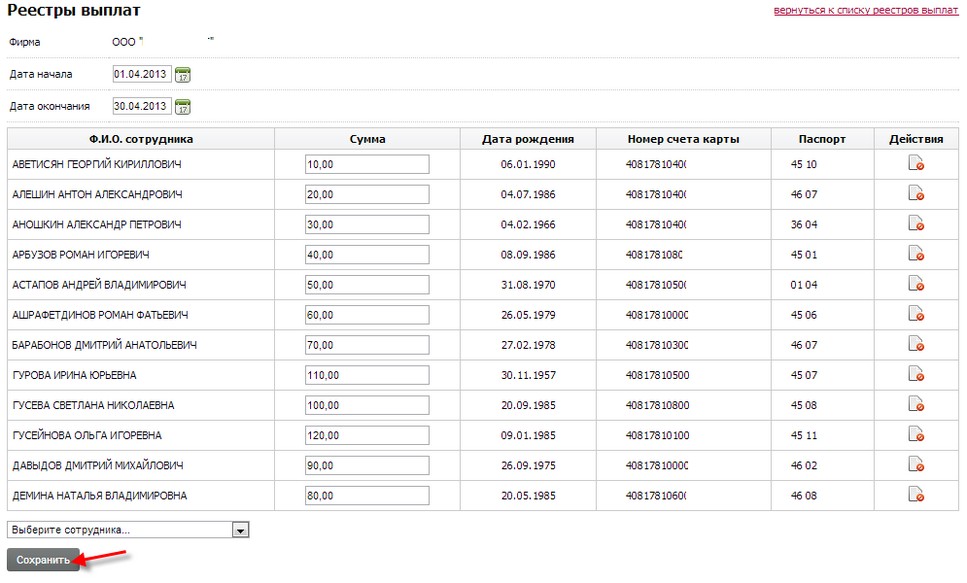This screenshot has height=583, width=967.
Task: Open calendar picker next to Дата окончания field
Action: coord(185,106)
